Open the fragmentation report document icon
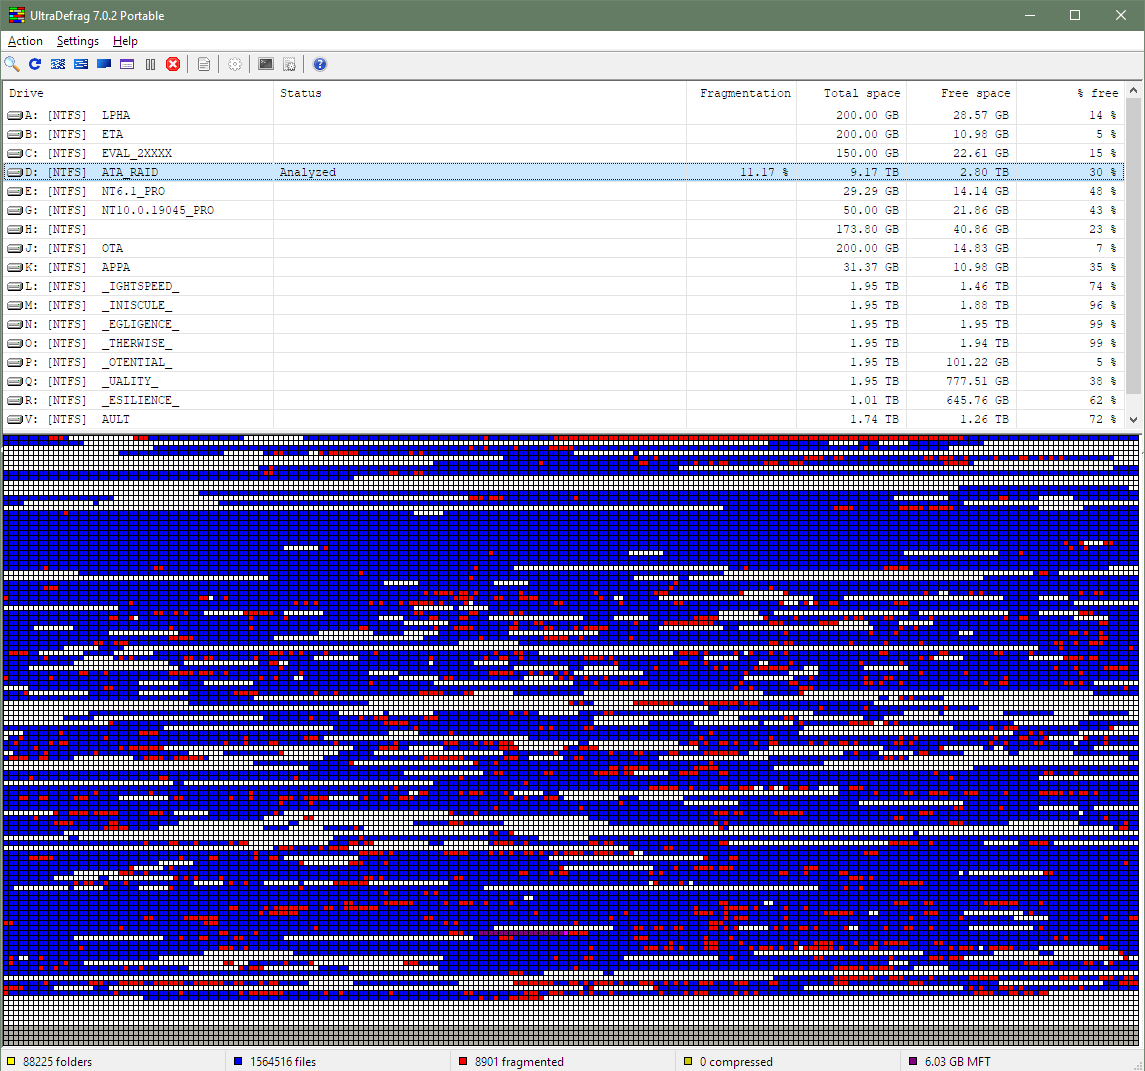This screenshot has height=1071, width=1145. click(204, 64)
